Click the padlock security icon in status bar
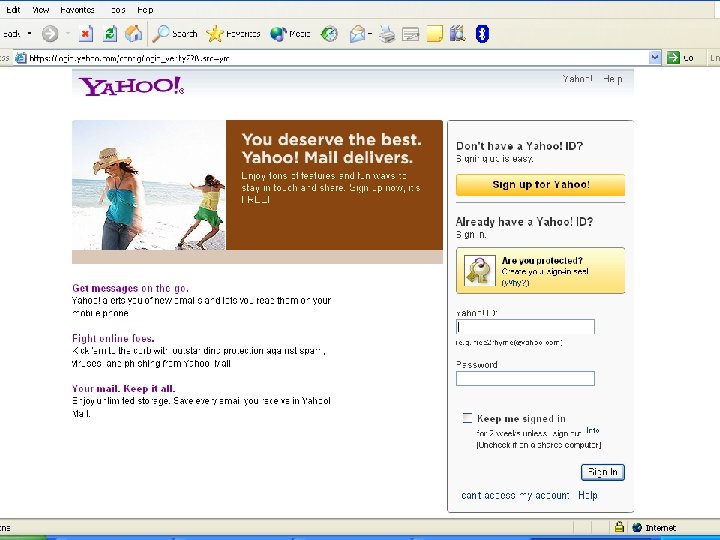The height and width of the screenshot is (540, 720). click(619, 527)
